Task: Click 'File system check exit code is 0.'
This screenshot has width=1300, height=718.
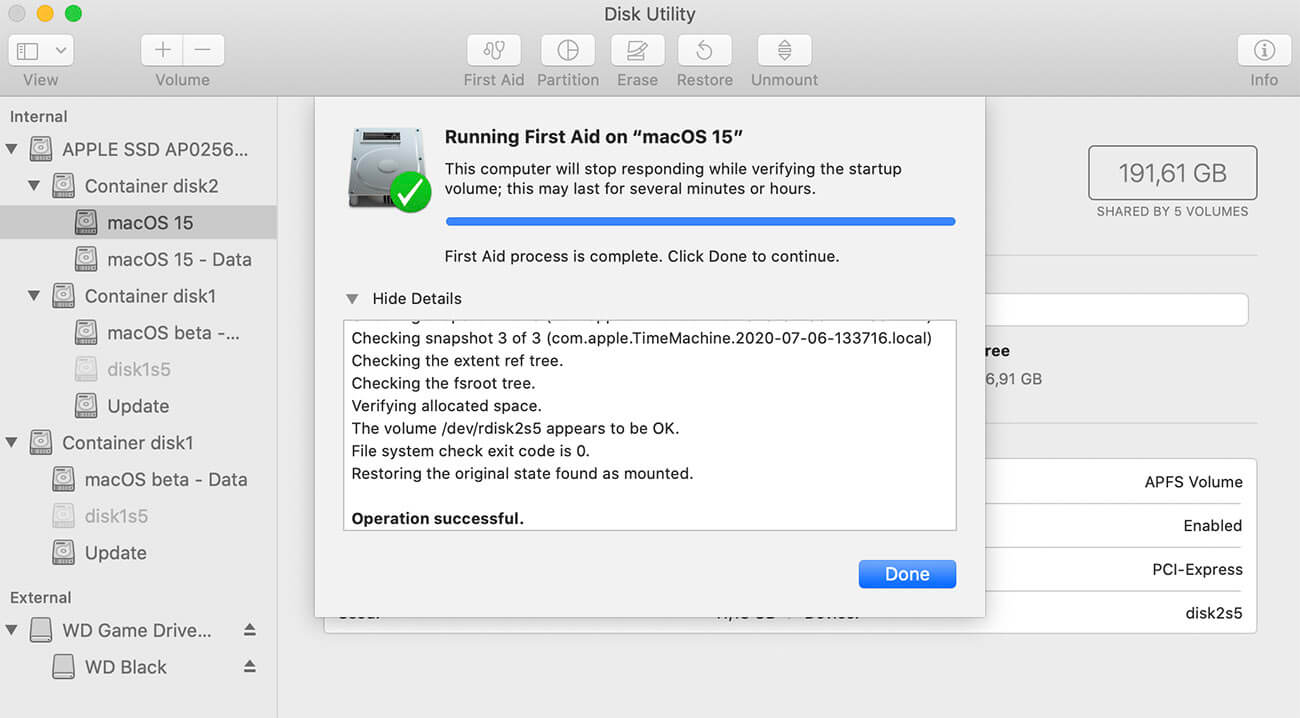Action: coord(470,451)
